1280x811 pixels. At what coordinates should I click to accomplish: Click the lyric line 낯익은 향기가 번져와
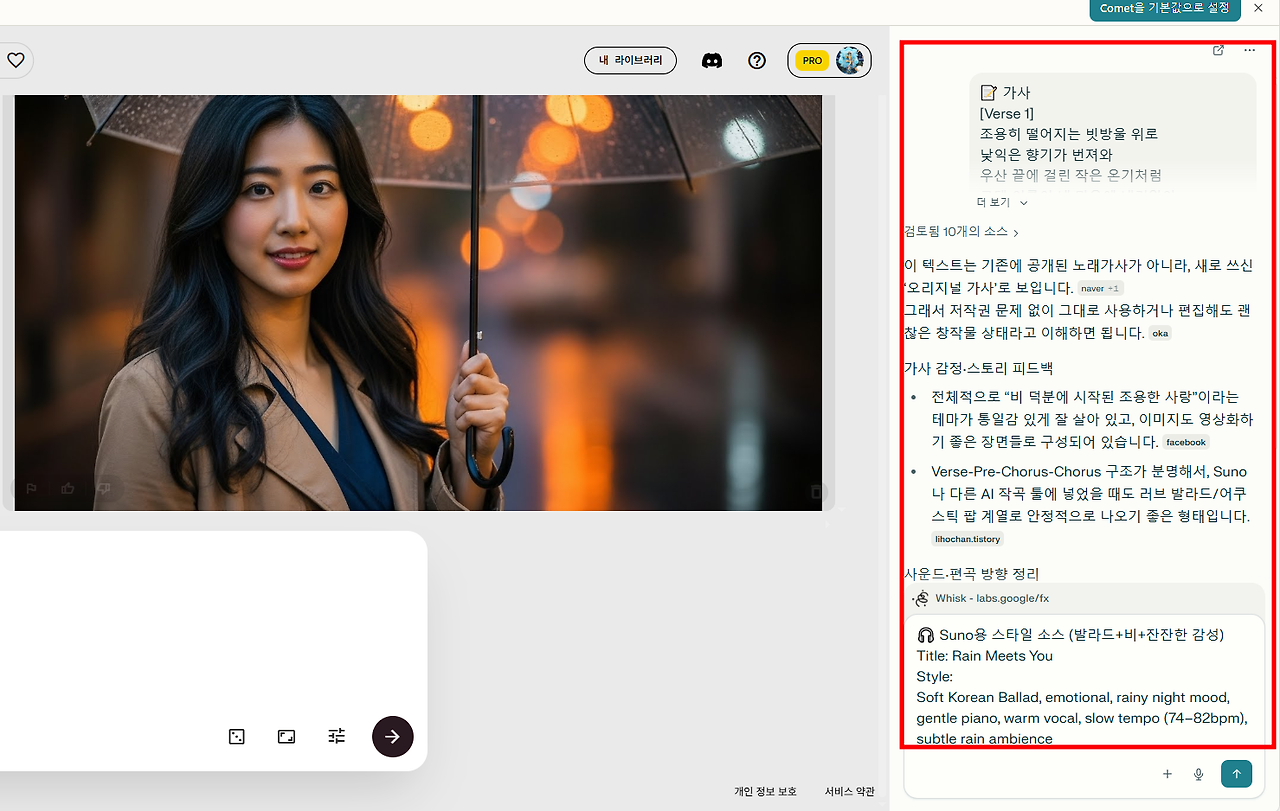(x=1046, y=155)
